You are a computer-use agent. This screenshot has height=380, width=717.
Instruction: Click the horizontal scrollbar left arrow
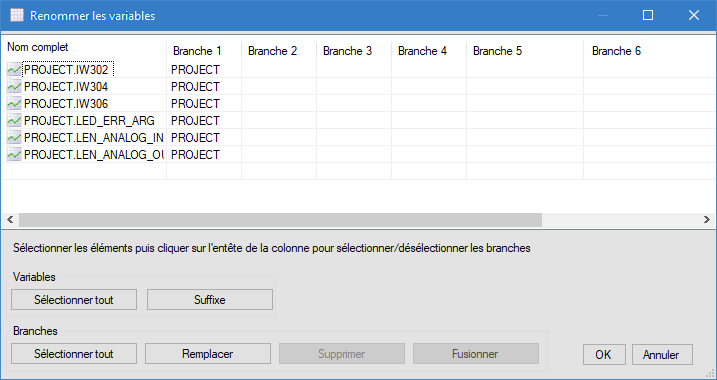point(10,220)
